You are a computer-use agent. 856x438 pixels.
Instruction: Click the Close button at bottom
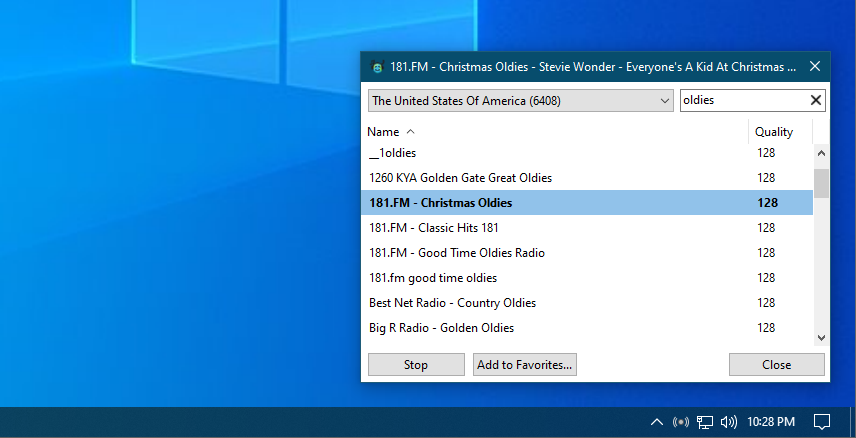pyautogui.click(x=776, y=365)
